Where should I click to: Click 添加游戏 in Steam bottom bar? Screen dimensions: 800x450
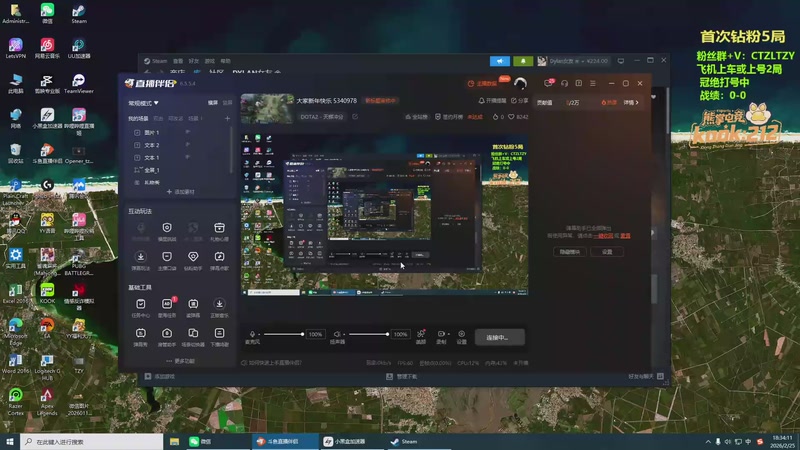pyautogui.click(x=160, y=377)
